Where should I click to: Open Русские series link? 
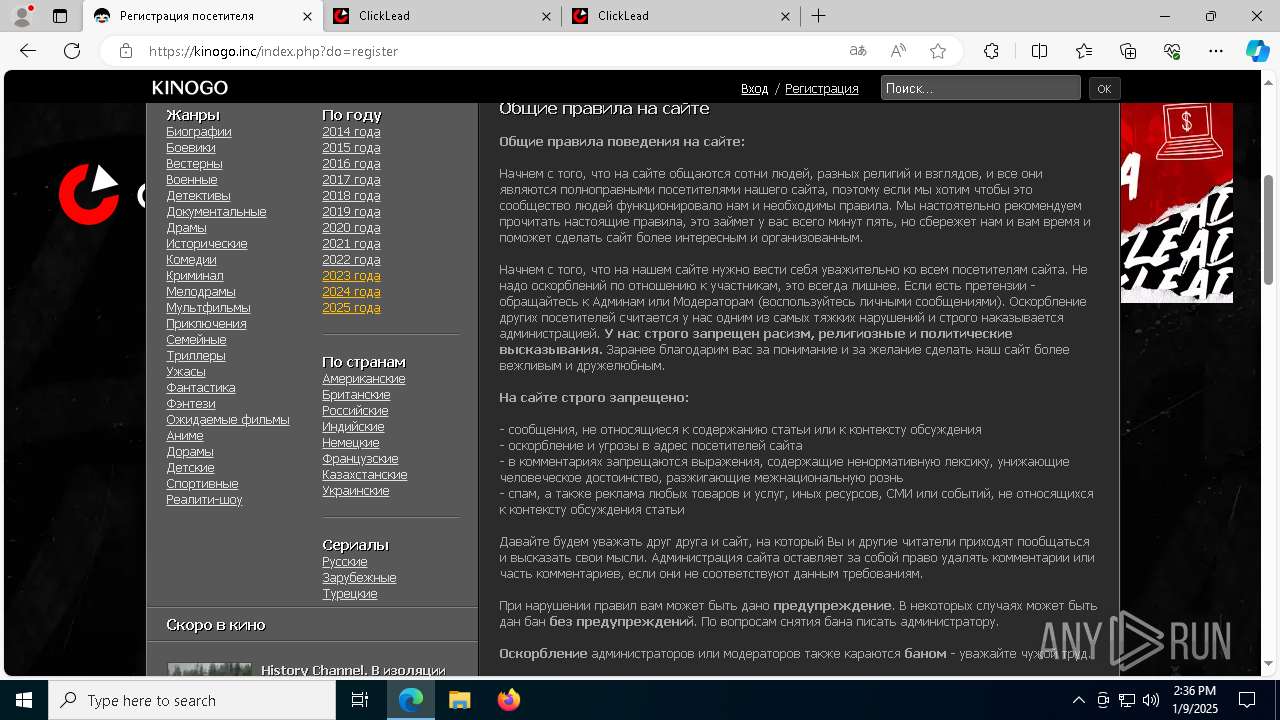345,561
